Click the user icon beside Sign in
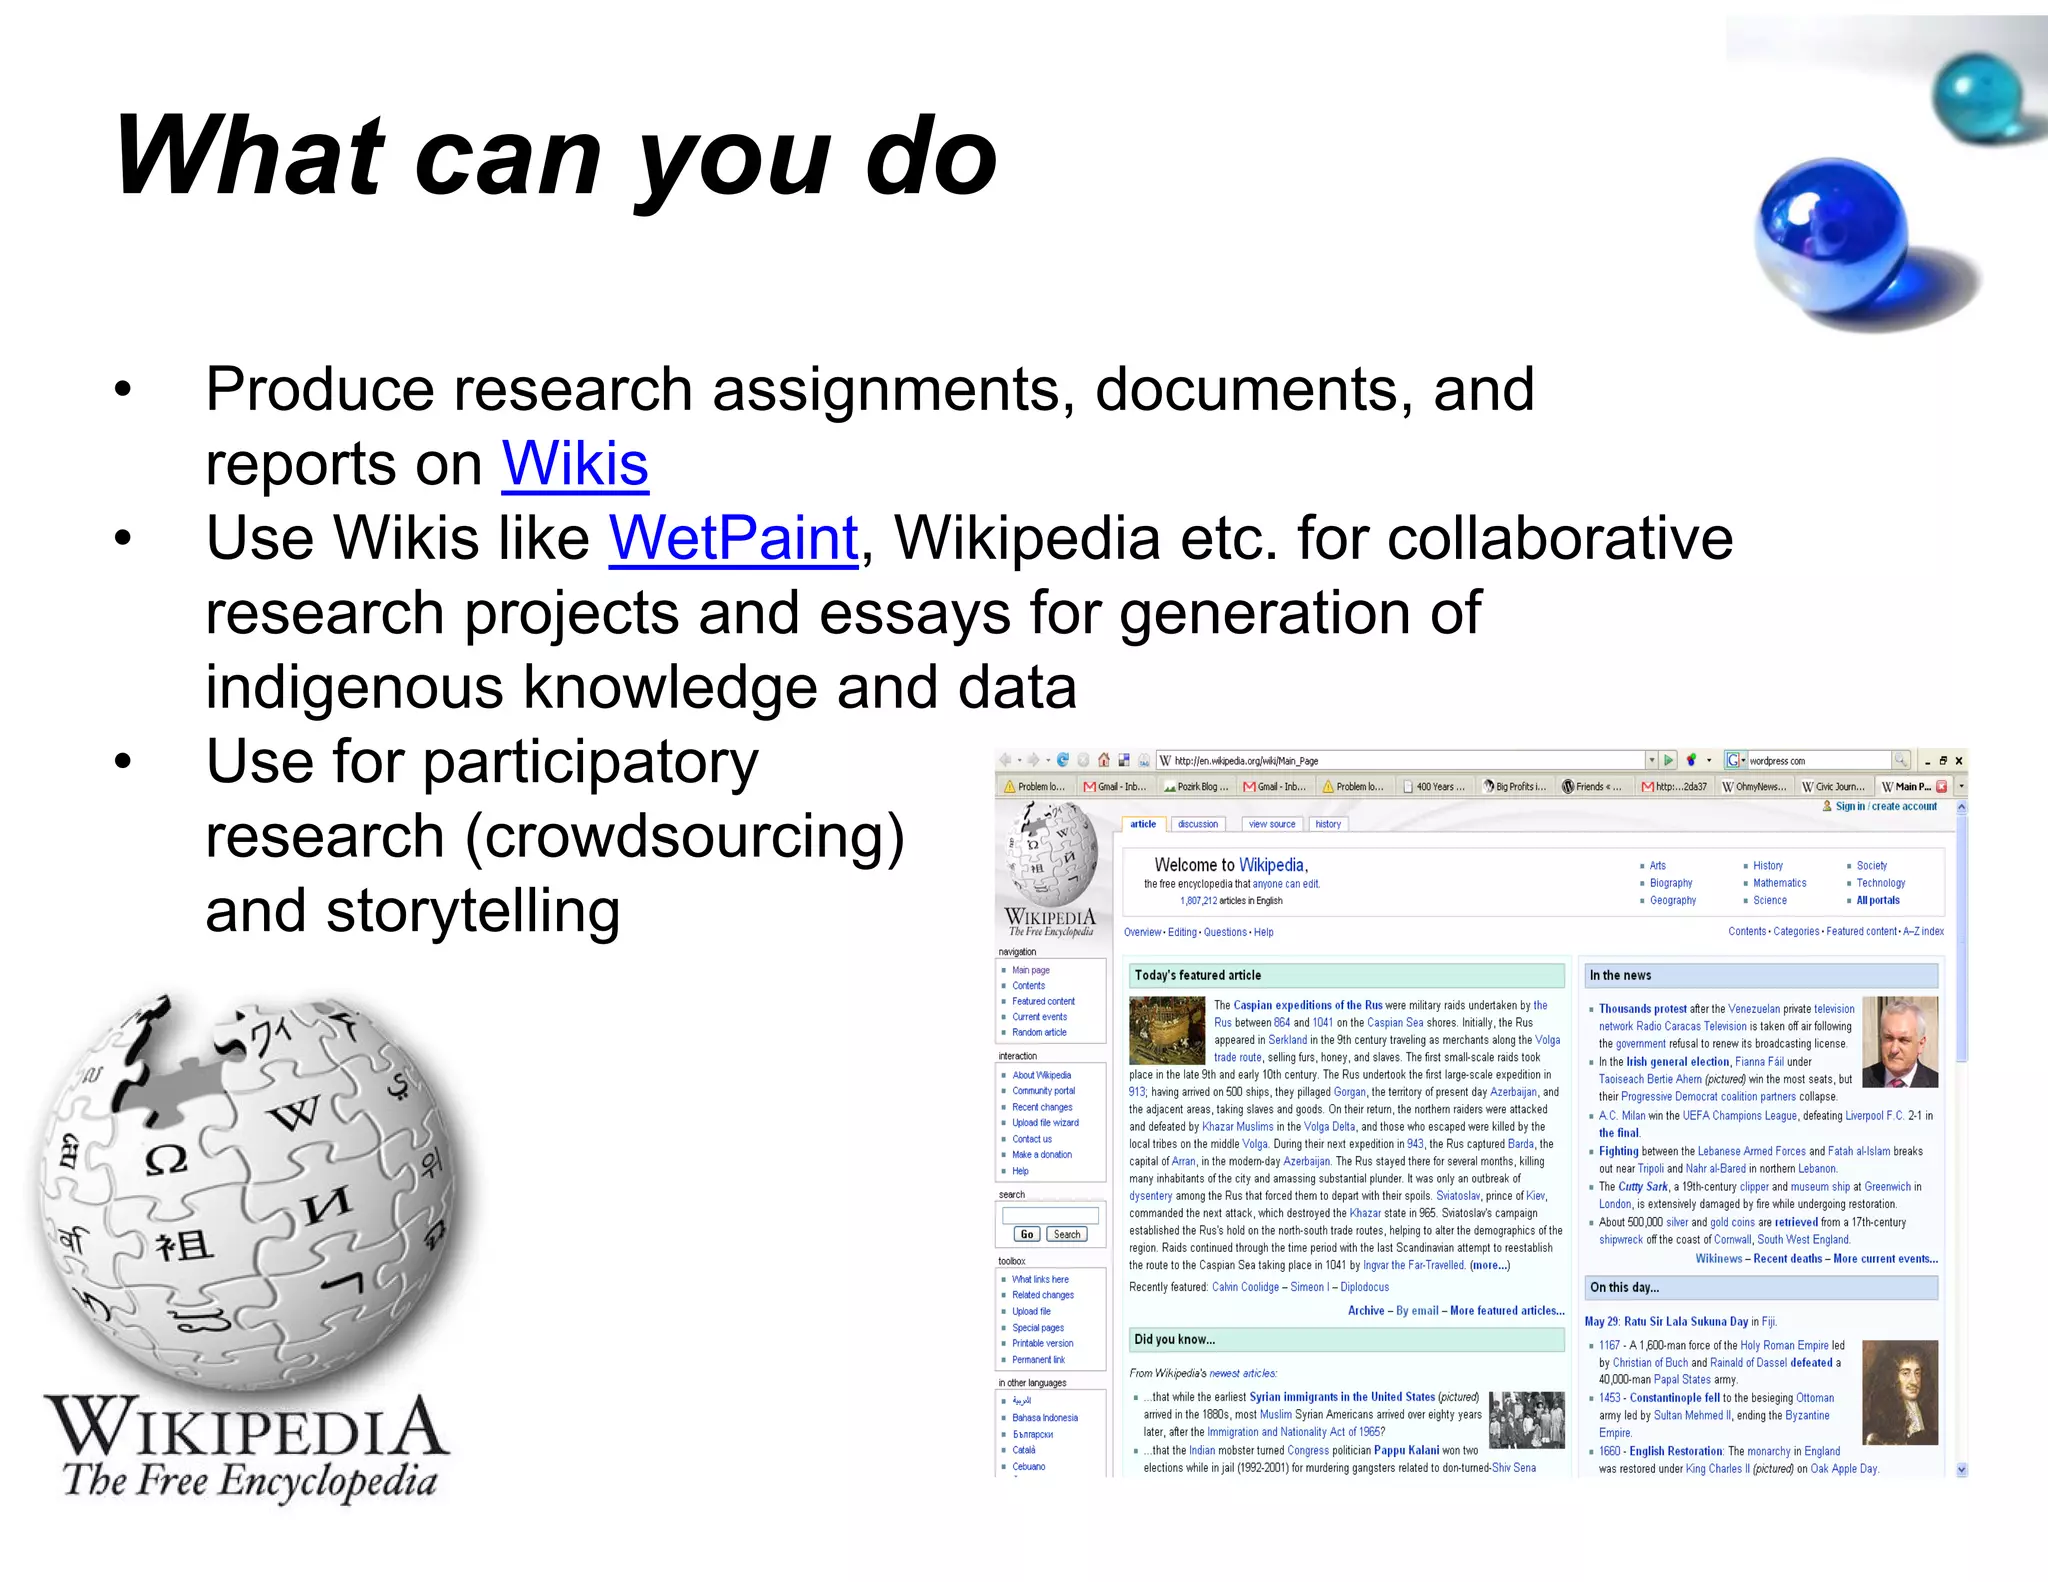This screenshot has width=2048, height=1582. (1827, 806)
